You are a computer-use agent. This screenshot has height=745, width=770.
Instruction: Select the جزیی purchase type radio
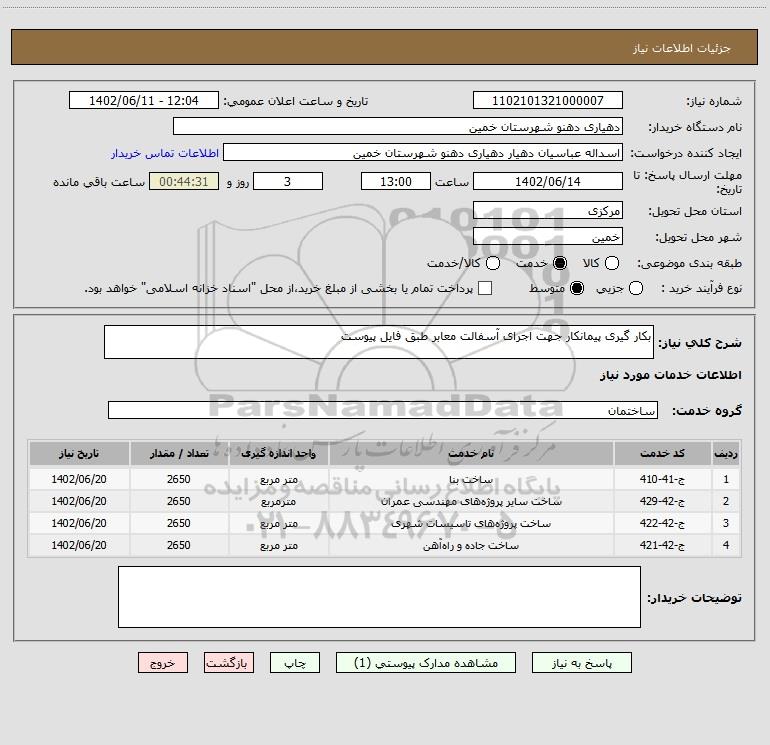635,288
